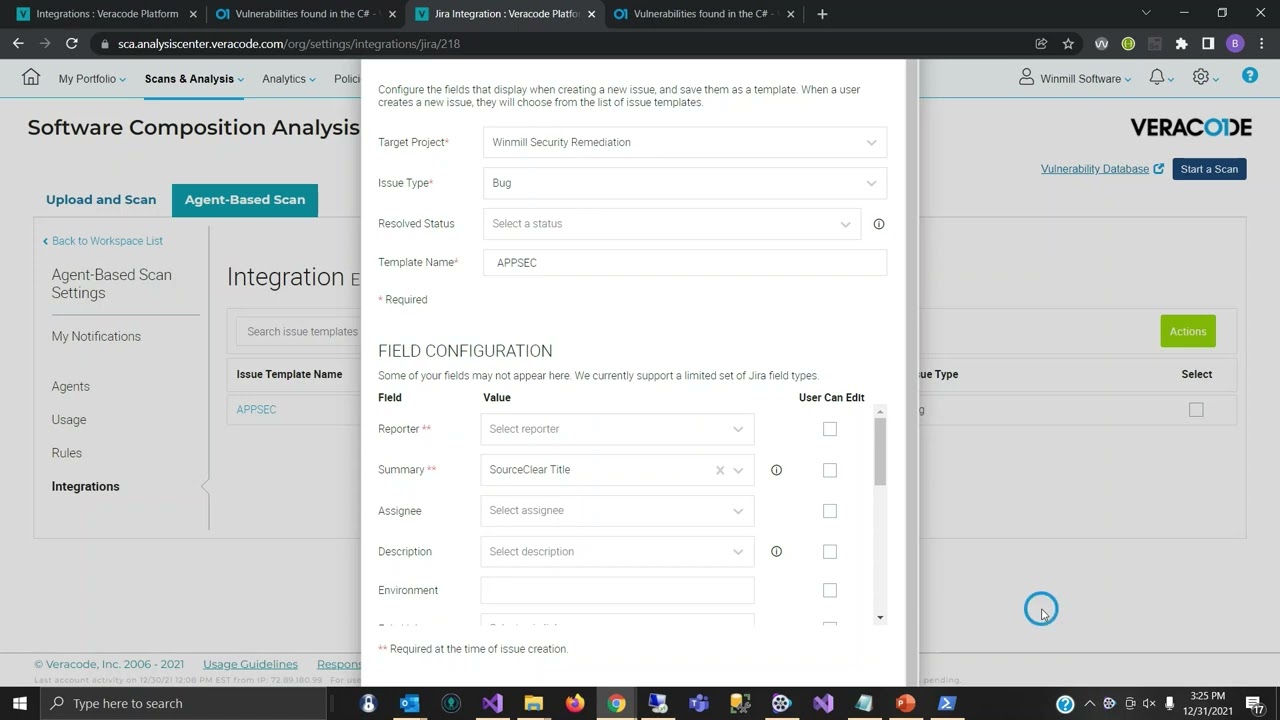Open the new tab plus button

click(822, 14)
